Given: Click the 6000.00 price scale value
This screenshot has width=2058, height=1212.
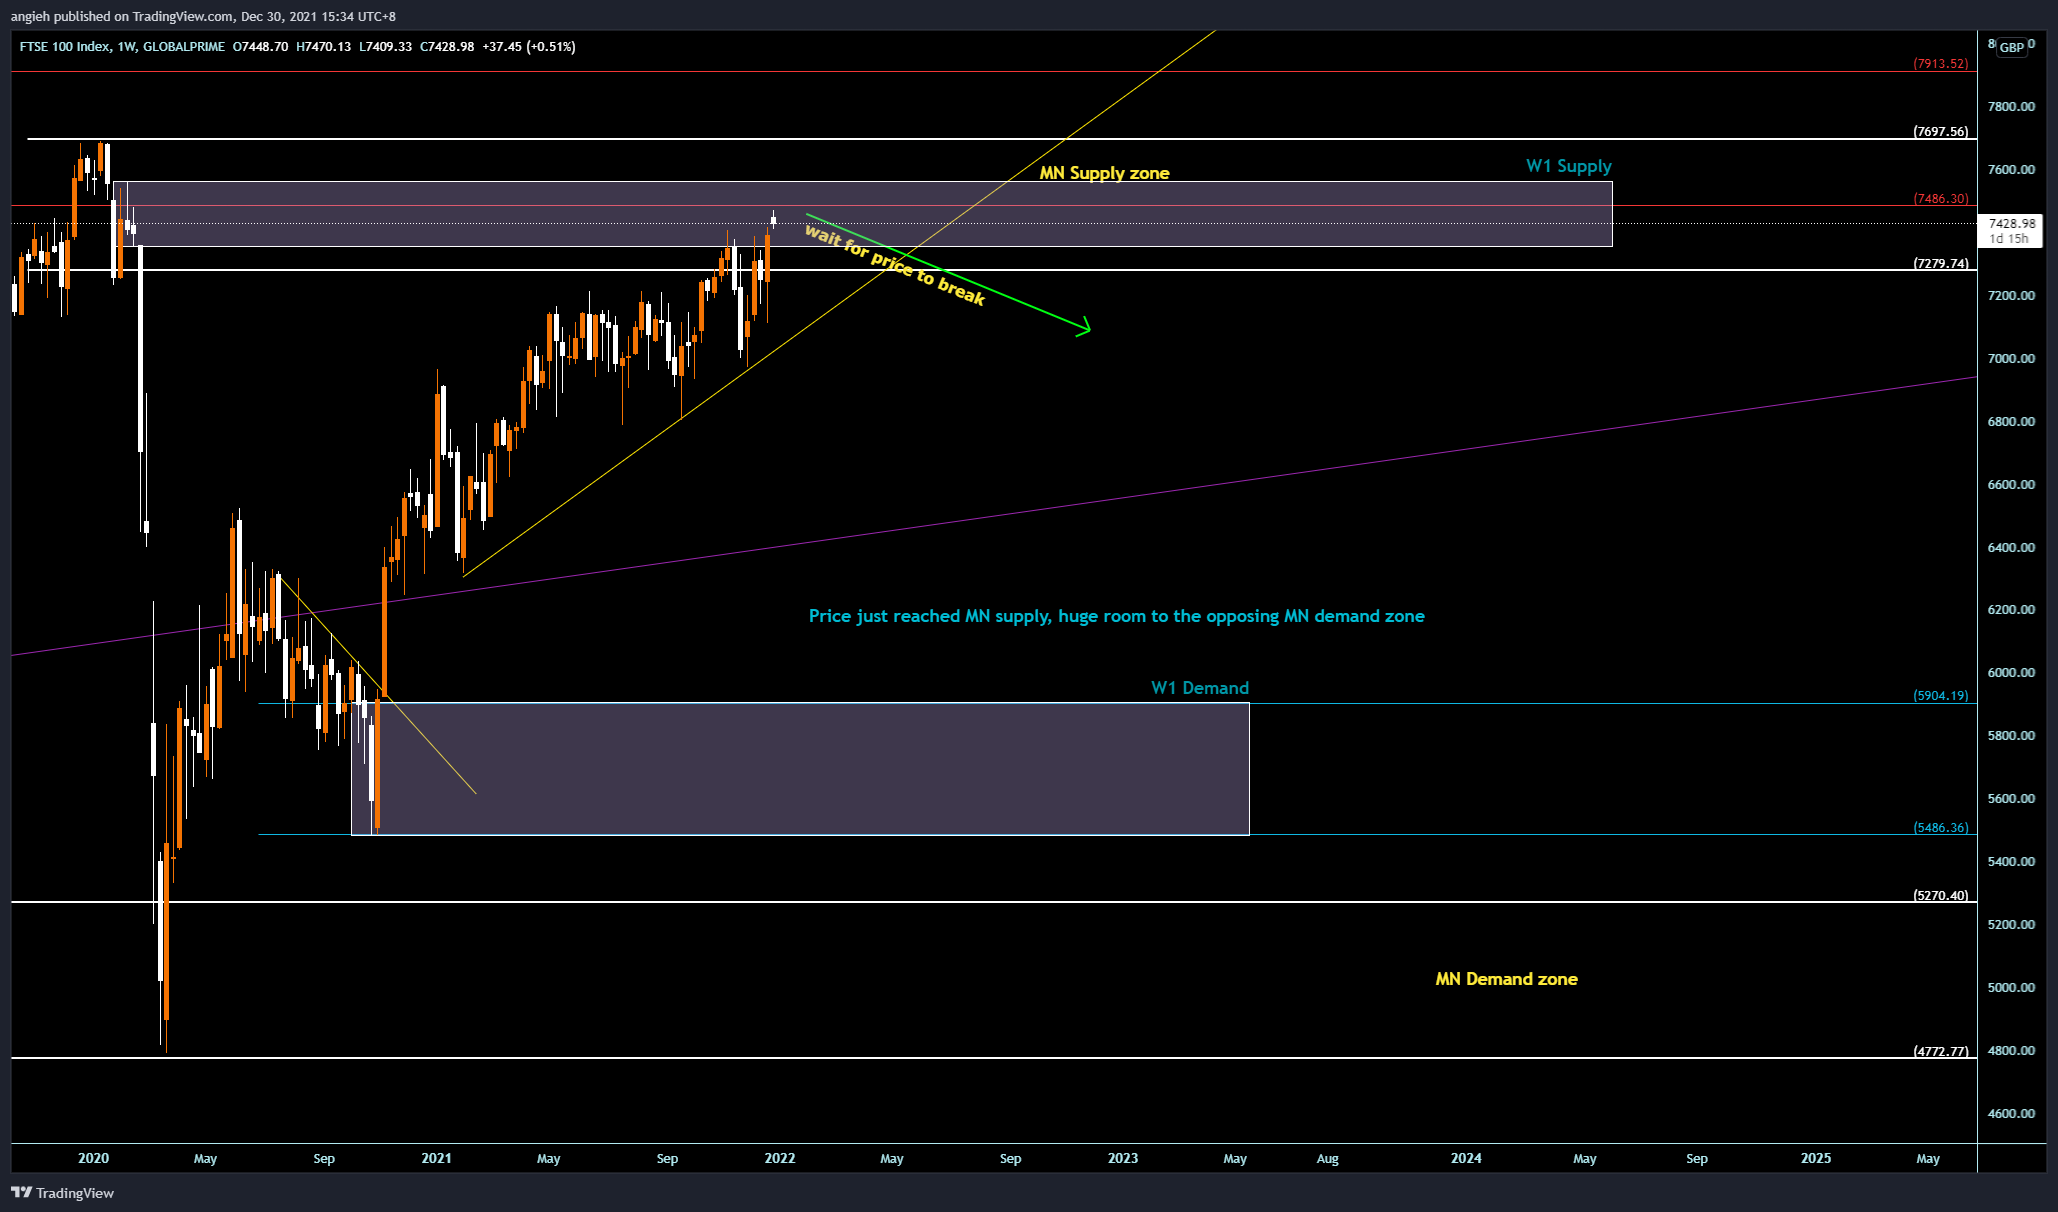Looking at the screenshot, I should point(2012,673).
